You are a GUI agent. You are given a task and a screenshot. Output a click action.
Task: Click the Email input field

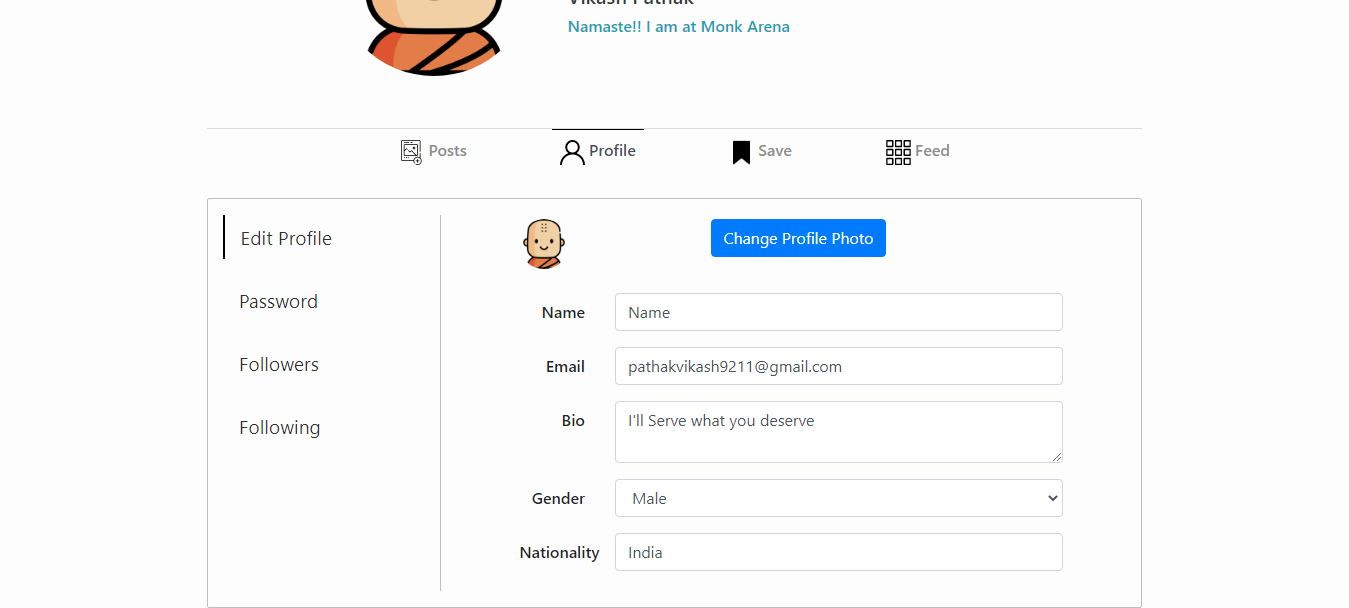click(x=838, y=366)
